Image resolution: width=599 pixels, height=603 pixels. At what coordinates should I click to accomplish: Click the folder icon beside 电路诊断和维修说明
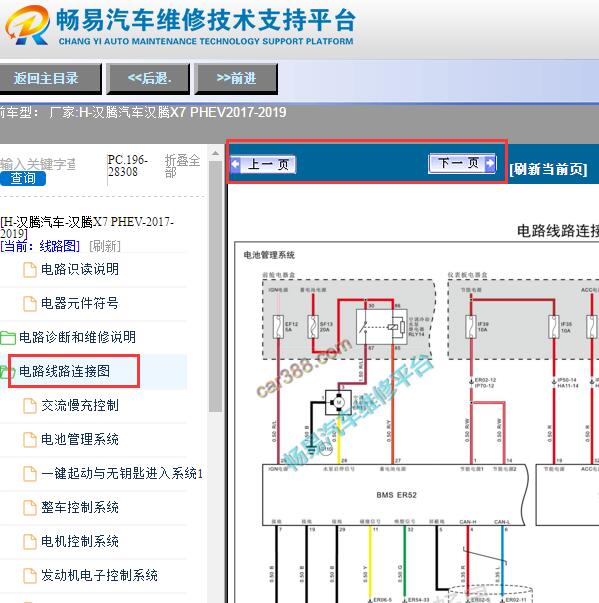click(x=8, y=338)
